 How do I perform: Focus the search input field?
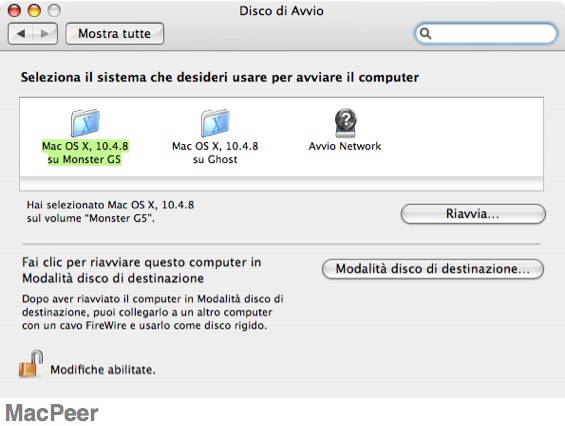(x=486, y=34)
